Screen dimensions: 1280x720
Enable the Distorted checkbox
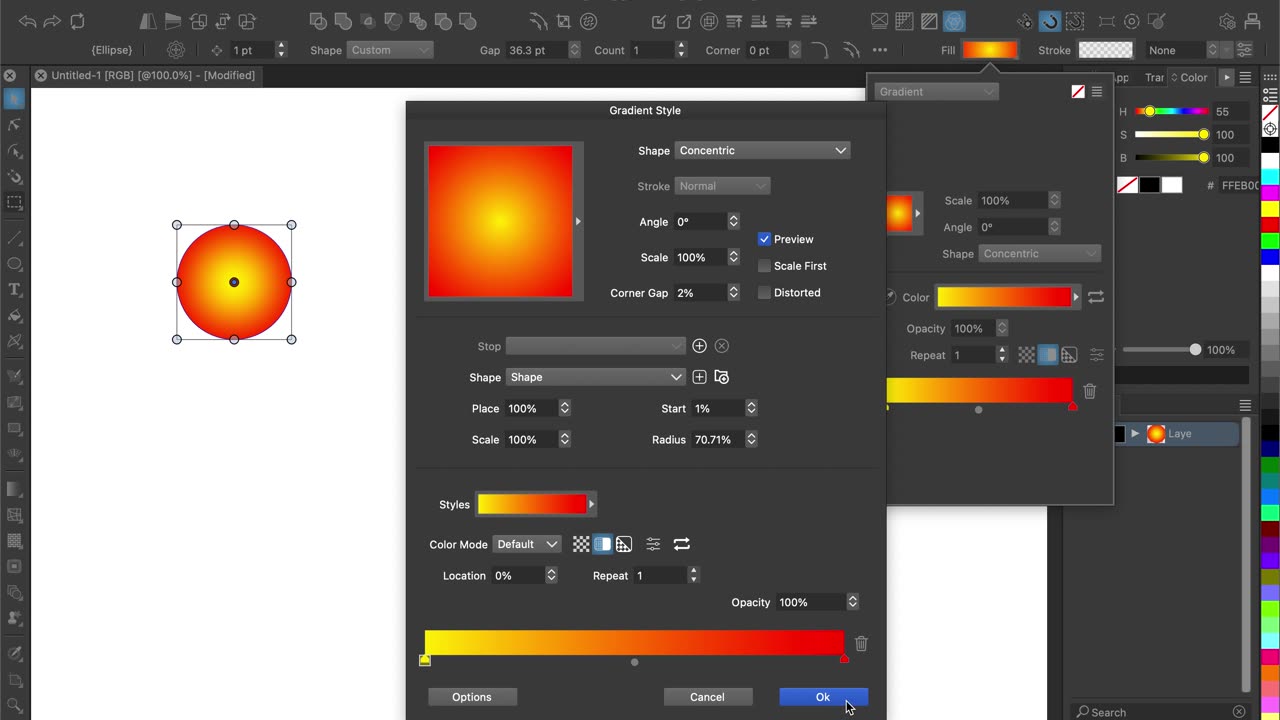(x=764, y=293)
